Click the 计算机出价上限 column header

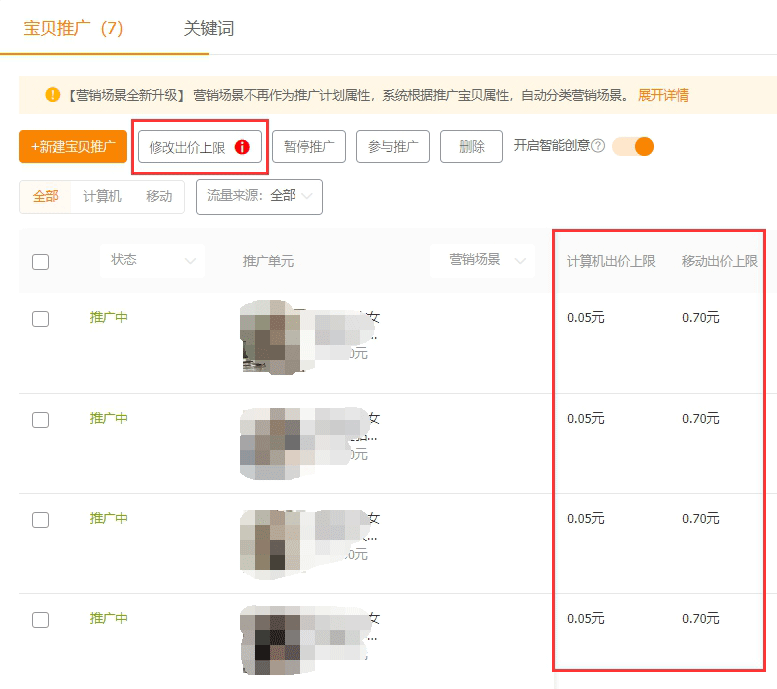tap(611, 261)
